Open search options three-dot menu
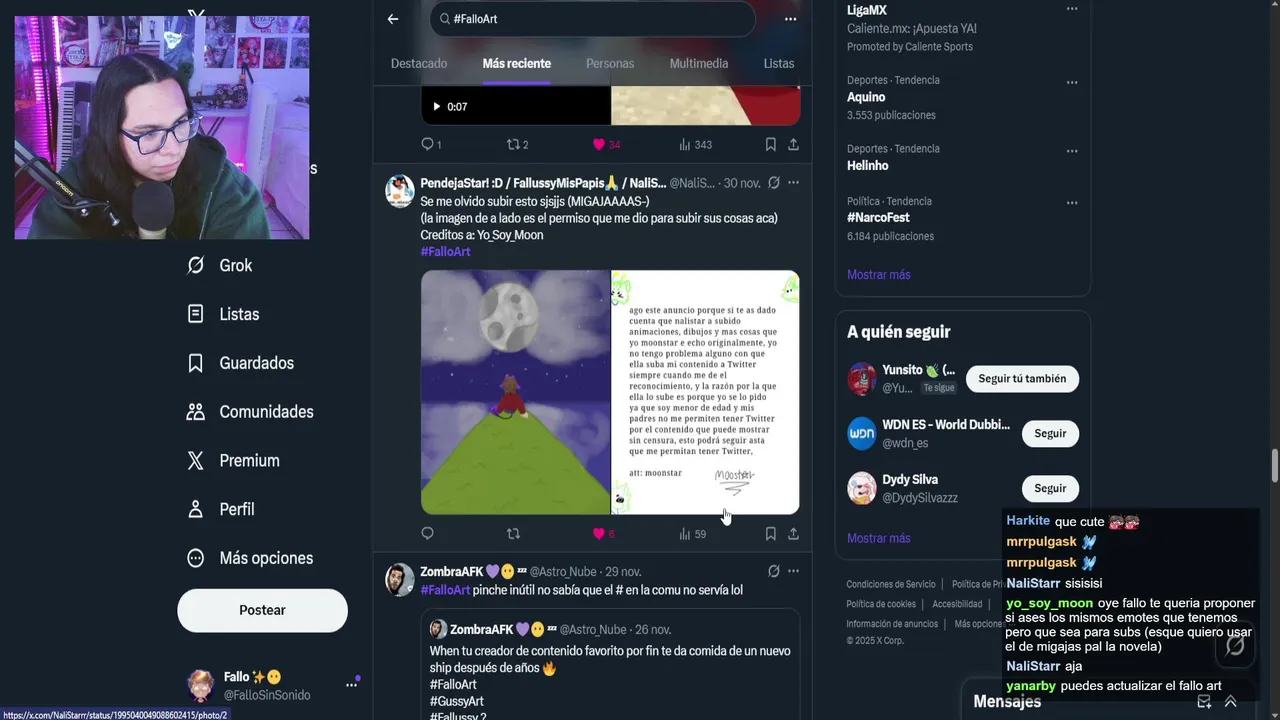This screenshot has width=1280, height=720. pos(790,19)
